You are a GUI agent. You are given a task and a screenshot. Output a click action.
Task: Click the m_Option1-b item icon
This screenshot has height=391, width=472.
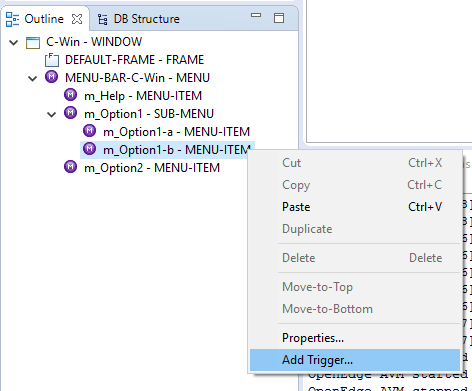click(x=90, y=149)
